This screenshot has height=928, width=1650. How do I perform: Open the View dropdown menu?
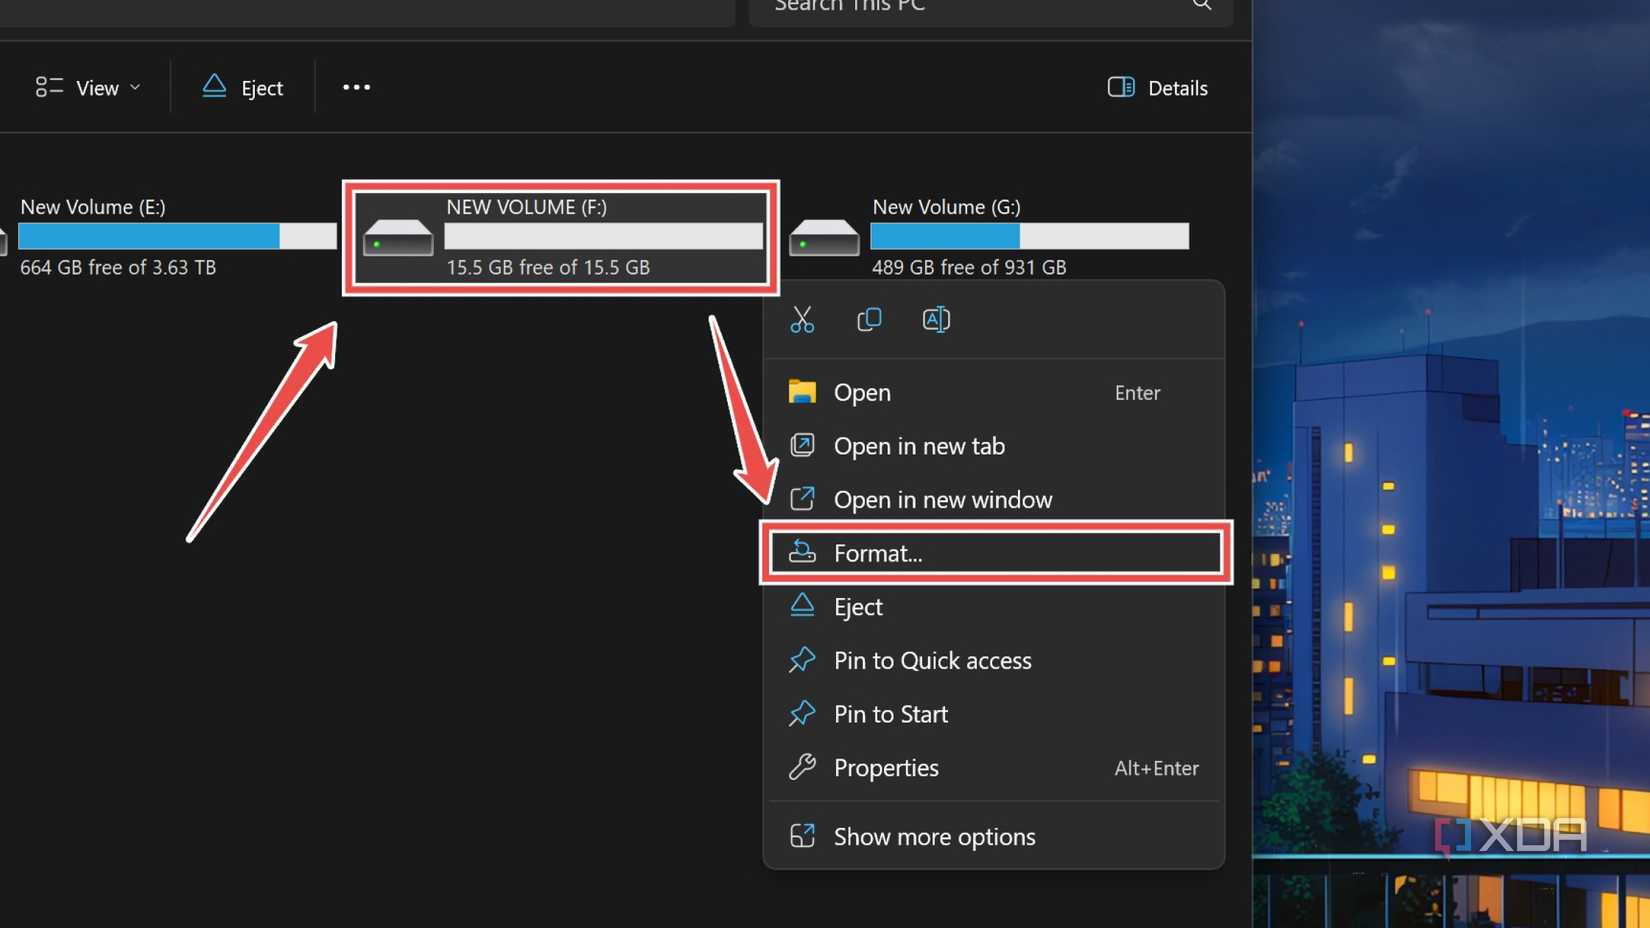pos(88,88)
